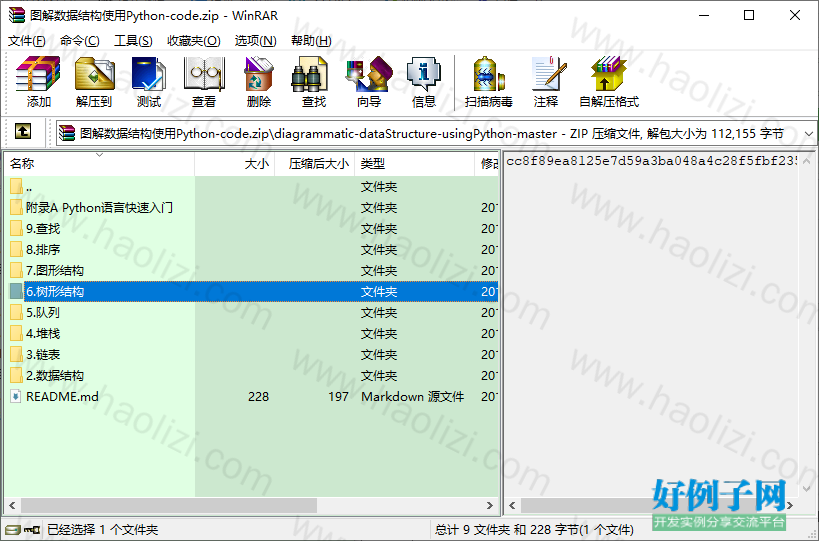This screenshot has height=541, width=819.
Task: Click the Virus Scan (扫描病毒) icon
Action: pyautogui.click(x=489, y=74)
